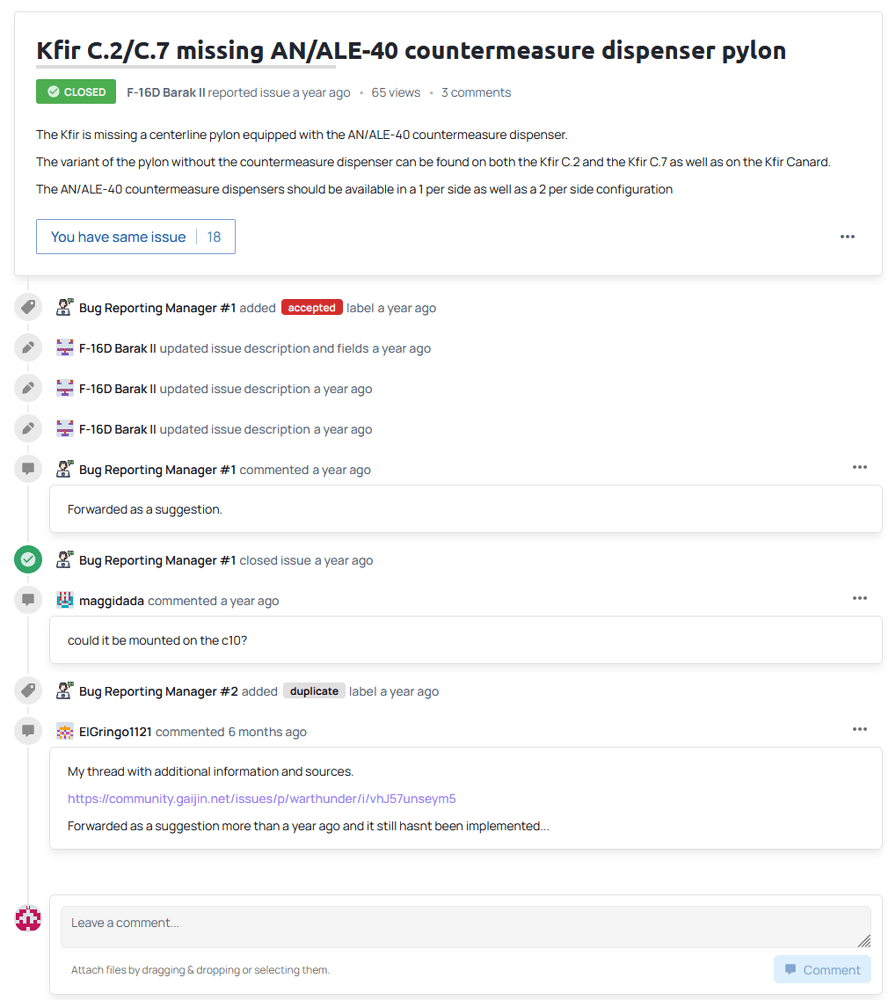Click the 'You have same issue' button
The width and height of the screenshot is (896, 1000).
136,237
